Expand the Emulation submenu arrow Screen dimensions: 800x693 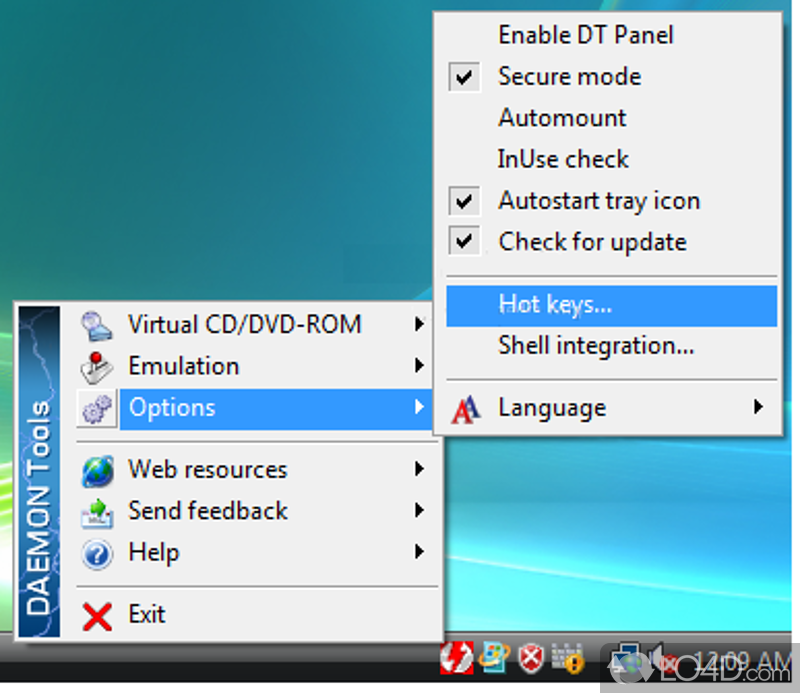tap(419, 366)
